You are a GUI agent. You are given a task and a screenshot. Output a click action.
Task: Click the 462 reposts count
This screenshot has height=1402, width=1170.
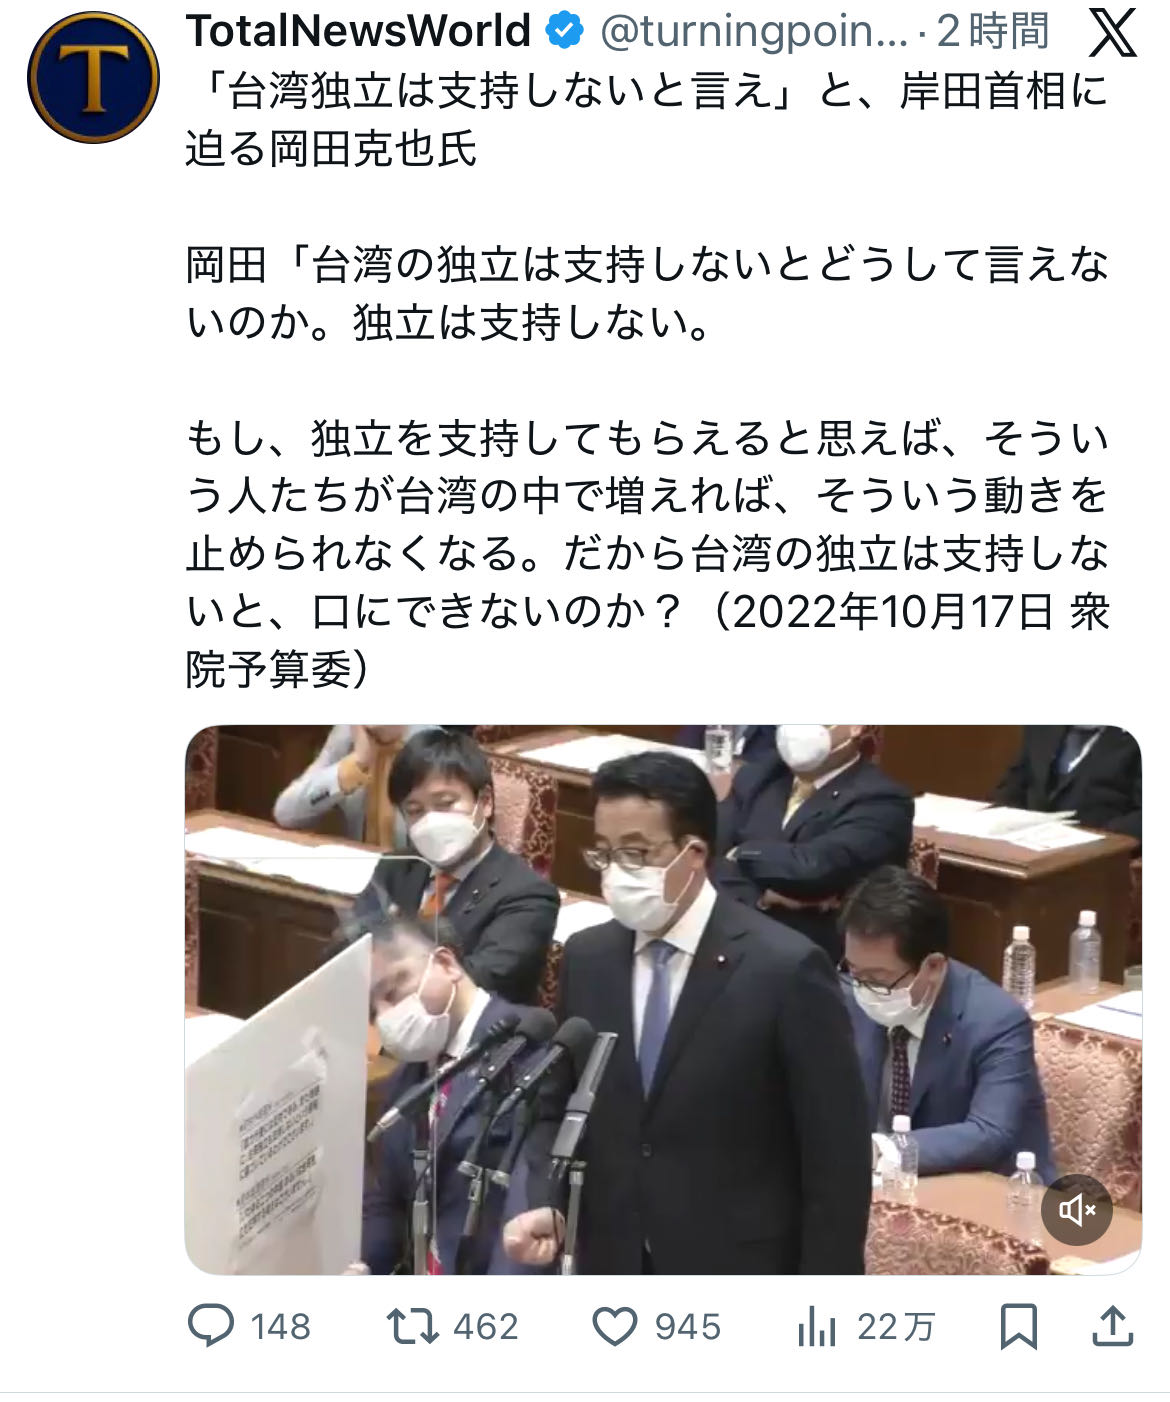pyautogui.click(x=486, y=1327)
